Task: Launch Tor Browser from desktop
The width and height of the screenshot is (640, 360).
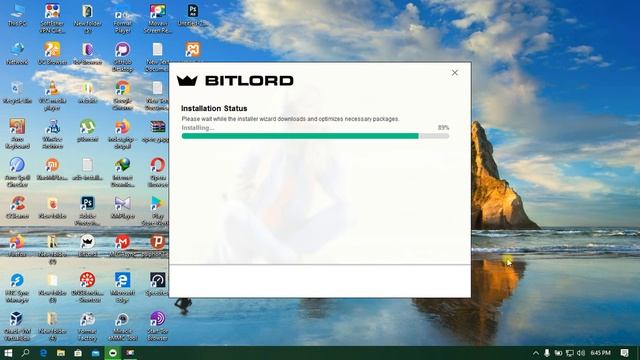Action: (87, 53)
